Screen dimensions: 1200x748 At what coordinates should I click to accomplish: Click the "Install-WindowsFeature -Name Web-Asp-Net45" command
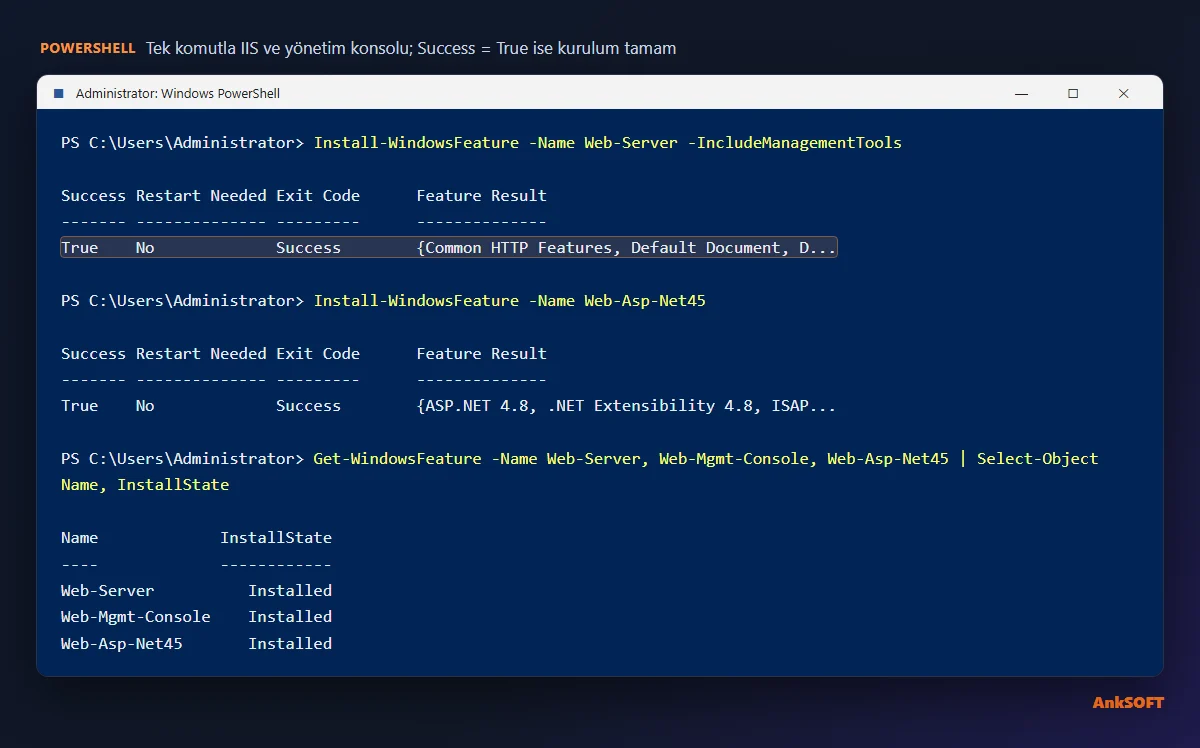click(510, 301)
